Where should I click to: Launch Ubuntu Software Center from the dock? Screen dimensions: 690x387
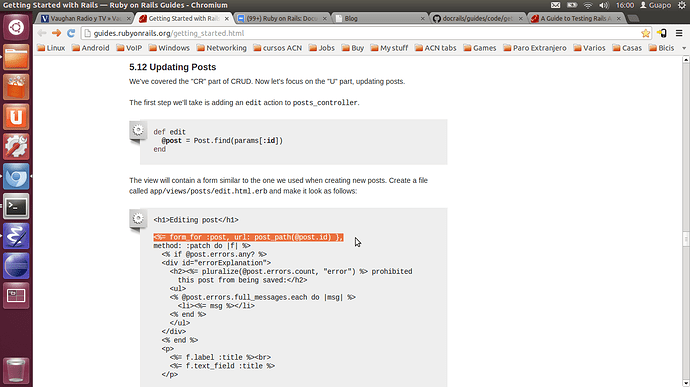pyautogui.click(x=16, y=87)
